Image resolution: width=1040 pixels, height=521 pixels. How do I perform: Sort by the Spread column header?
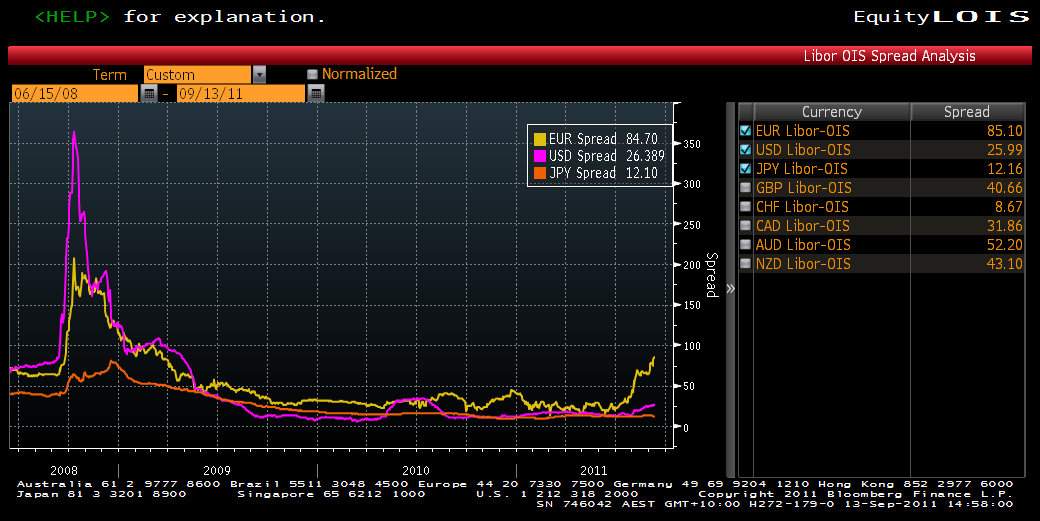coord(966,112)
